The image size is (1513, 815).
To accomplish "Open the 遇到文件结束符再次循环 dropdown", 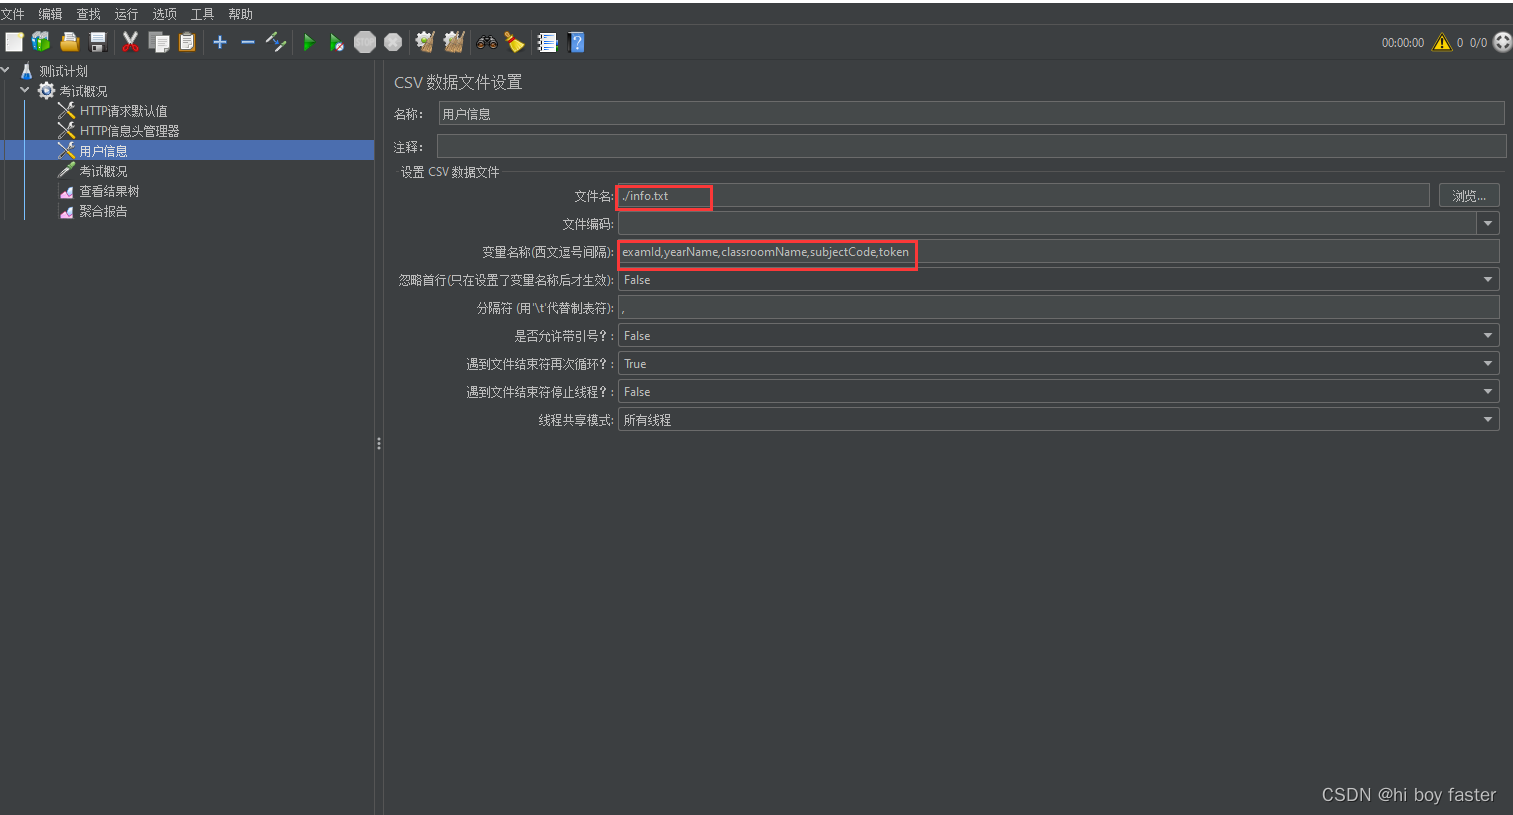I will 1059,364.
